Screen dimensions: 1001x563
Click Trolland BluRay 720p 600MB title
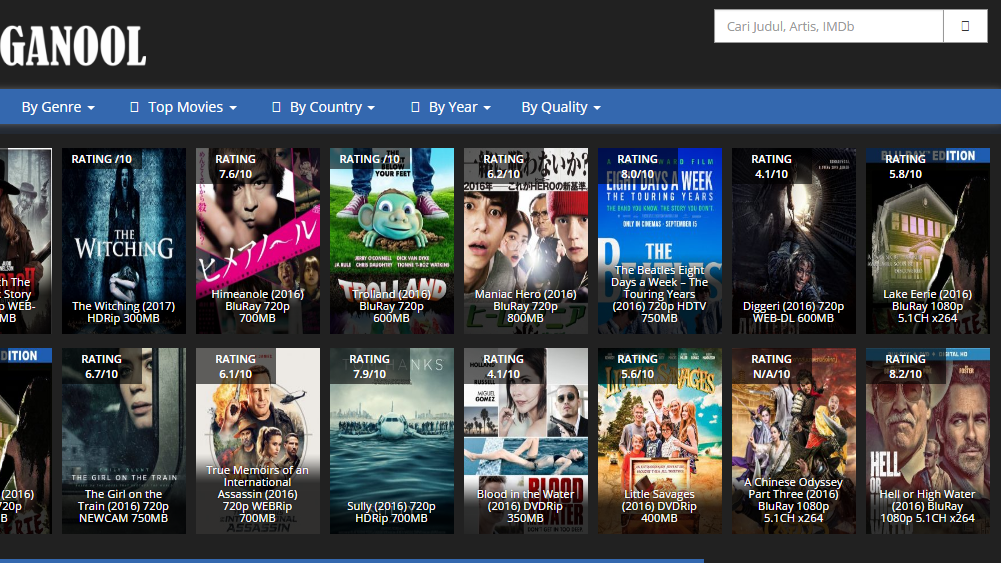pyautogui.click(x=391, y=306)
